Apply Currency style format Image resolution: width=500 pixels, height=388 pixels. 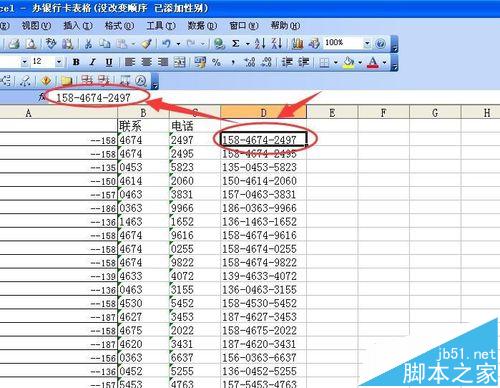pos(200,62)
